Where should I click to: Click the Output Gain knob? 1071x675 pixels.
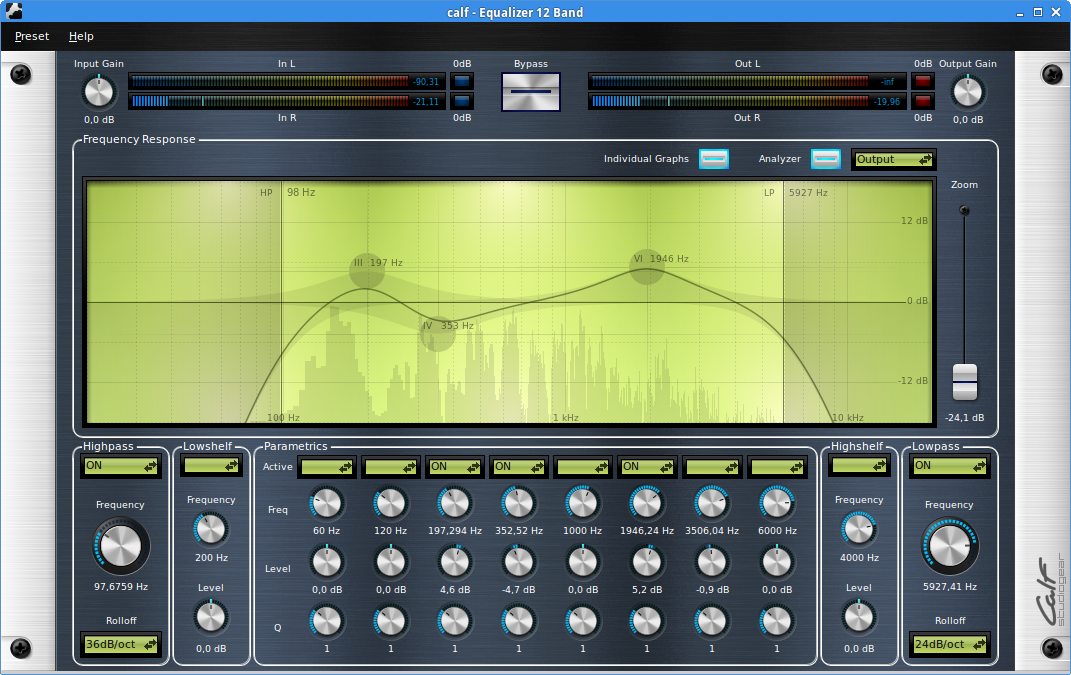pyautogui.click(x=967, y=92)
